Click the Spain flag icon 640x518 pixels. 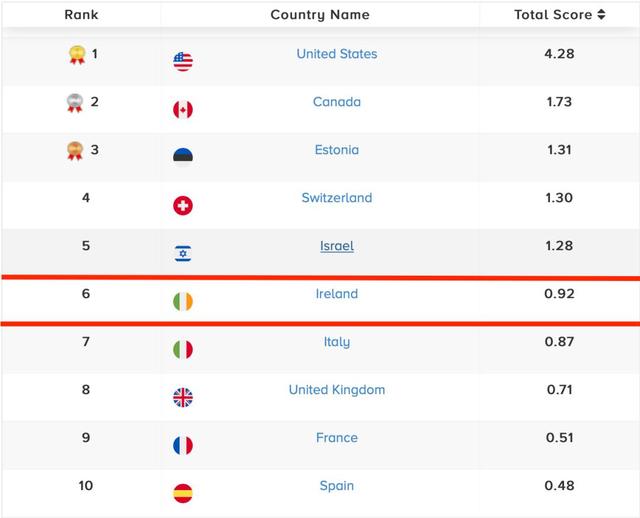click(183, 494)
